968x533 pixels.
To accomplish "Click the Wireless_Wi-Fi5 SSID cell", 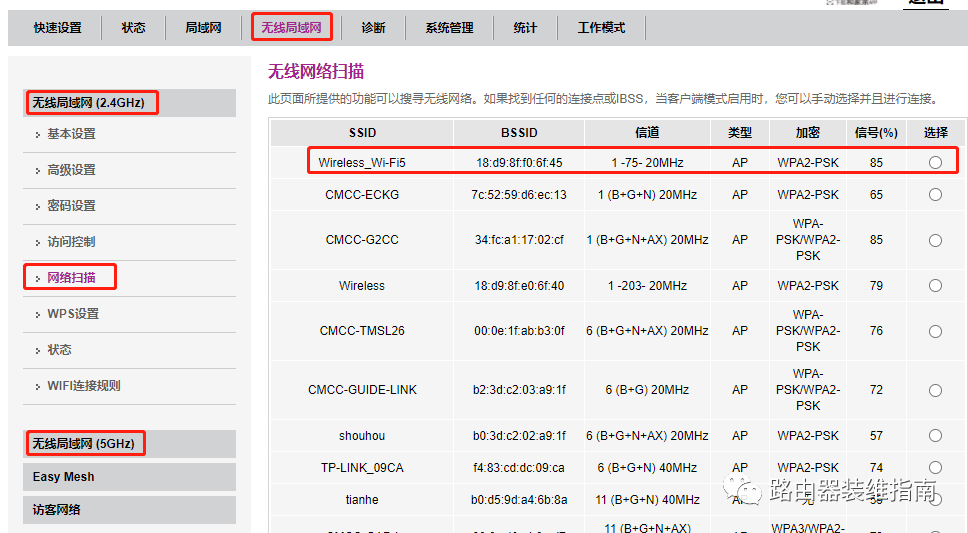I will 362,163.
